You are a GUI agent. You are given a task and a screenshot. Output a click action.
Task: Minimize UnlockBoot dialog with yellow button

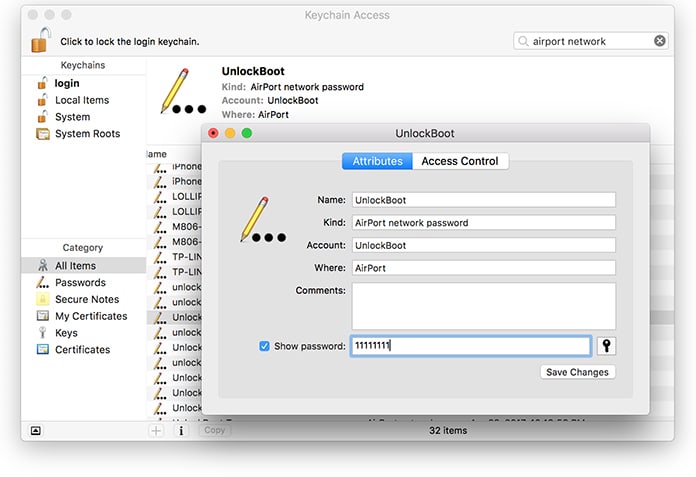point(230,133)
